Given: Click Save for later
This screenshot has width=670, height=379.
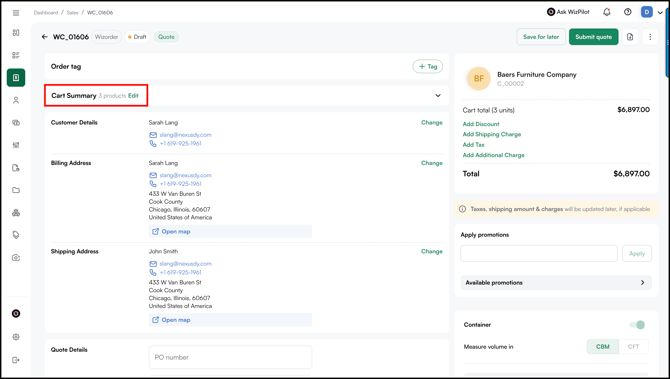Looking at the screenshot, I should (x=541, y=37).
